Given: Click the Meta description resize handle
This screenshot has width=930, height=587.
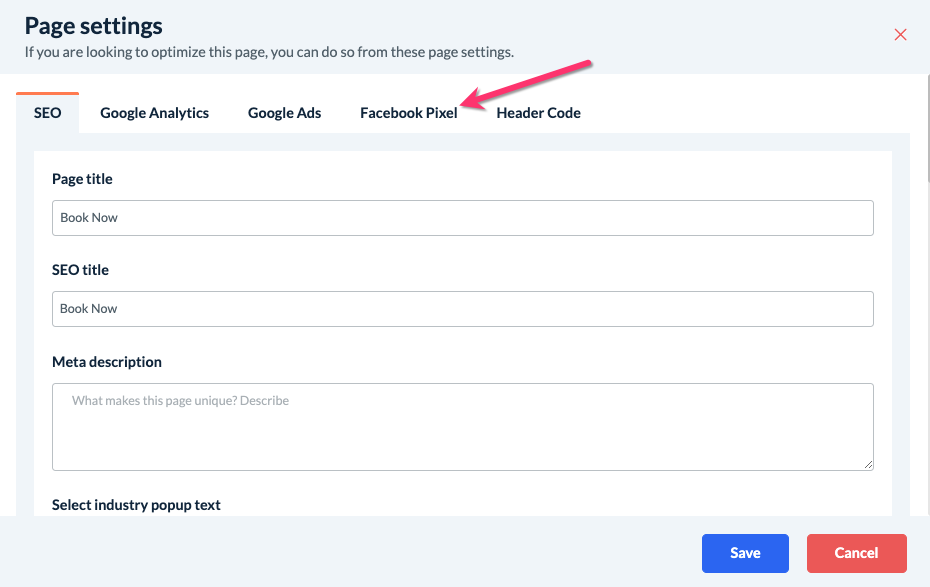Looking at the screenshot, I should pos(868,464).
